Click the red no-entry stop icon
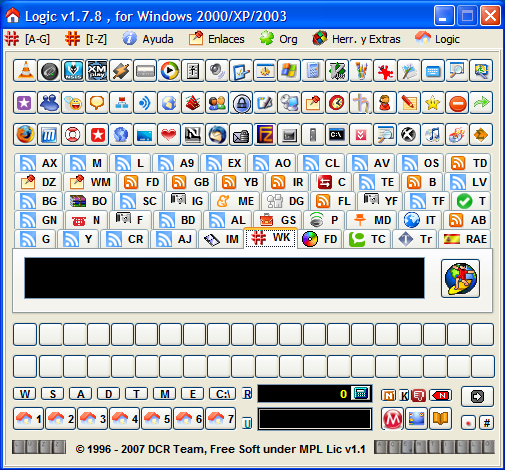505x470 pixels. [x=457, y=103]
